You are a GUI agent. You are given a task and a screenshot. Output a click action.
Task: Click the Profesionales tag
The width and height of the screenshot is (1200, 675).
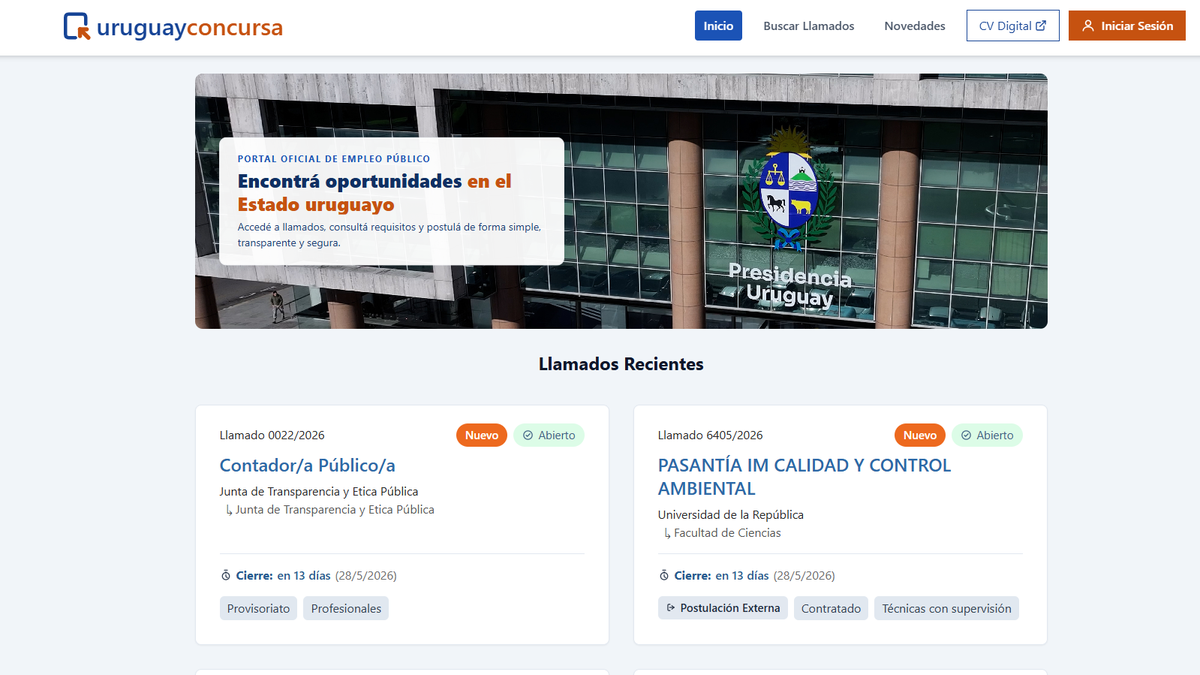pos(346,608)
